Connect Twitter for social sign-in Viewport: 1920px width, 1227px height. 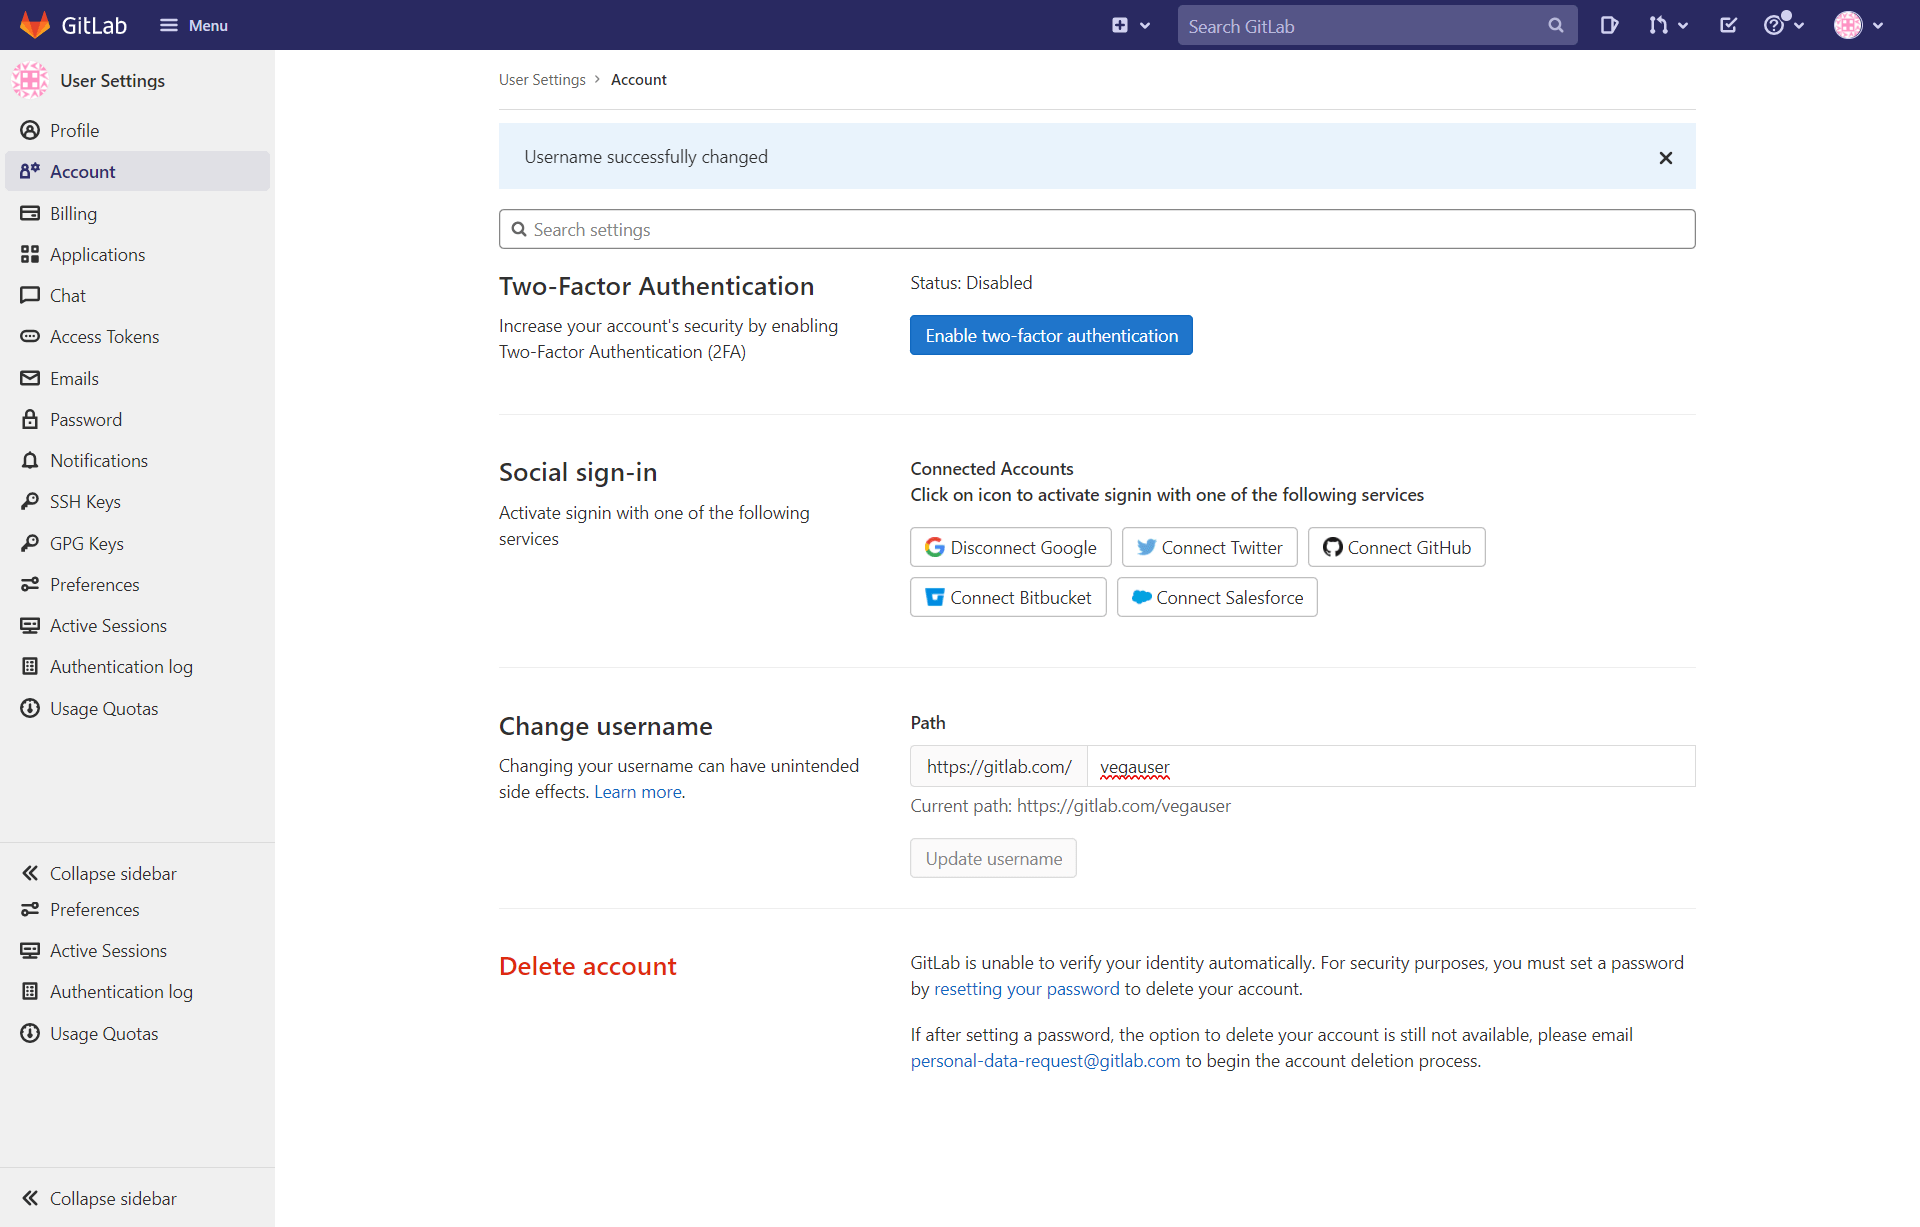[1209, 547]
